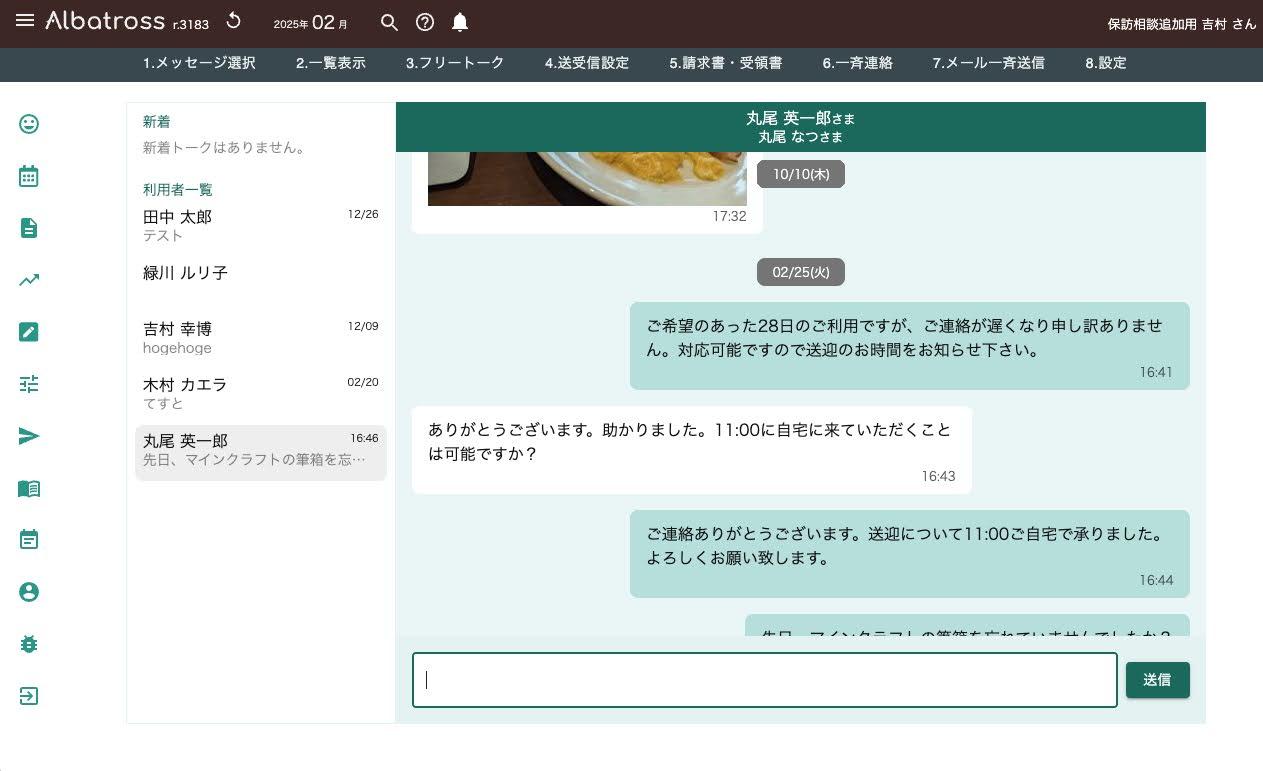Open the trending chart sidebar icon
1263x771 pixels.
click(29, 280)
